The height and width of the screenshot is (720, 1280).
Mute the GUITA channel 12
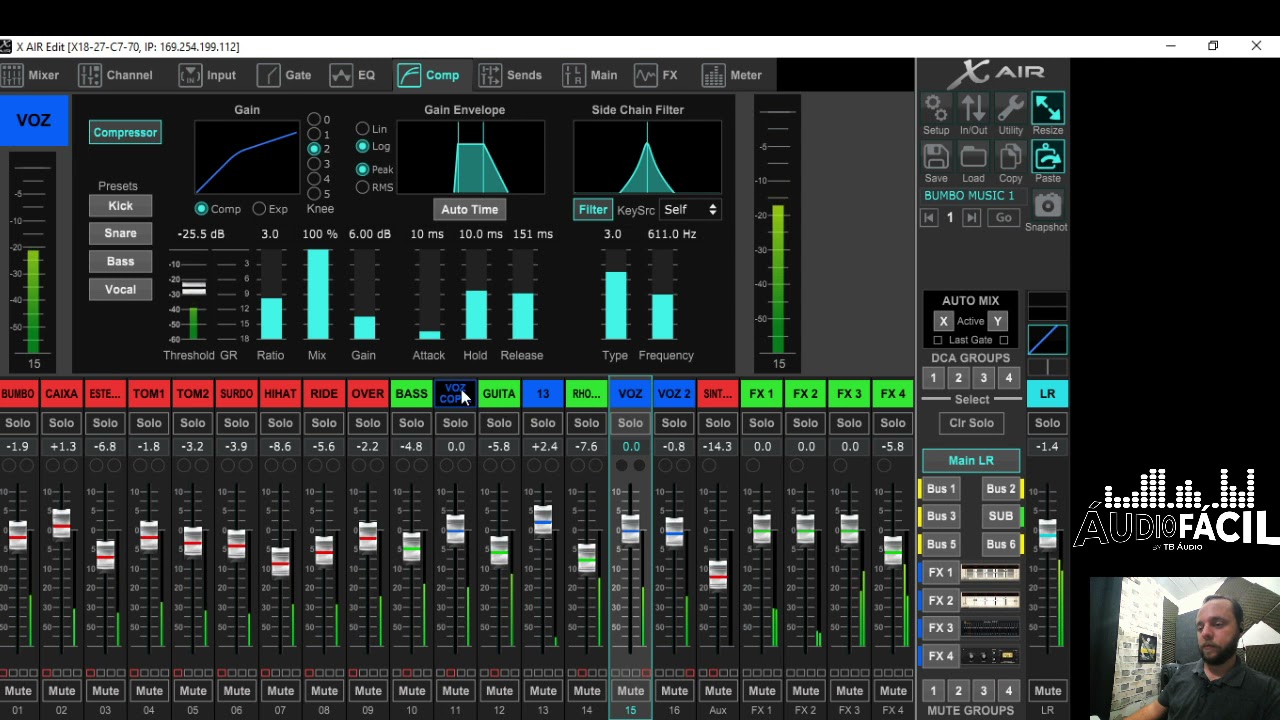click(499, 691)
